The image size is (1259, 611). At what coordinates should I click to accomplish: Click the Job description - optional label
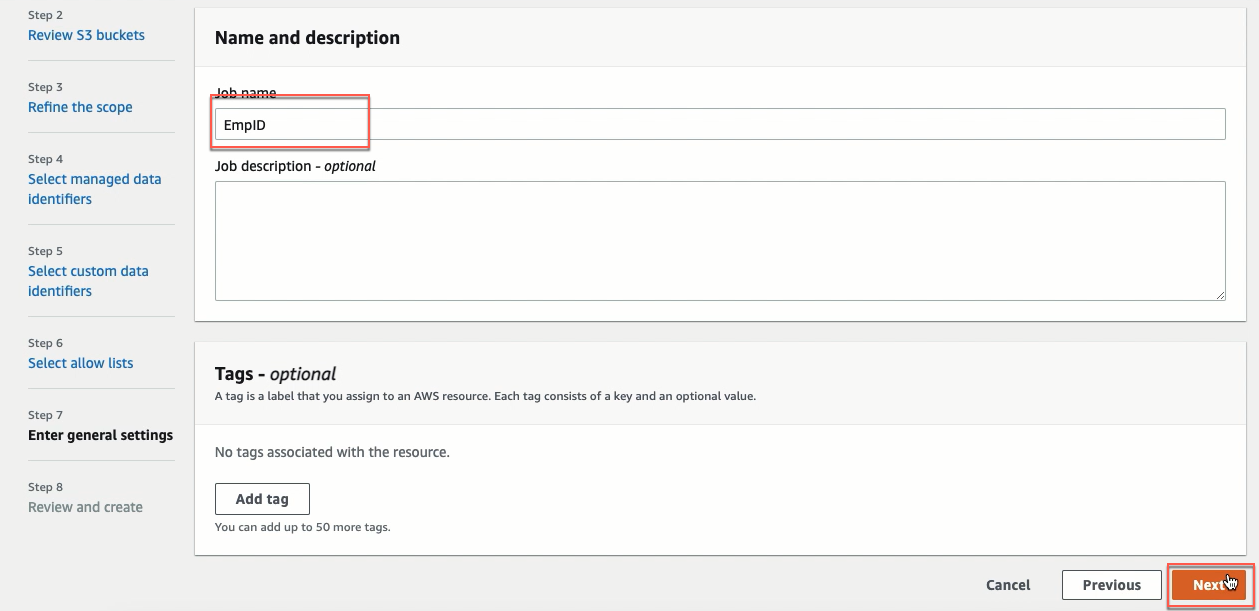point(295,166)
